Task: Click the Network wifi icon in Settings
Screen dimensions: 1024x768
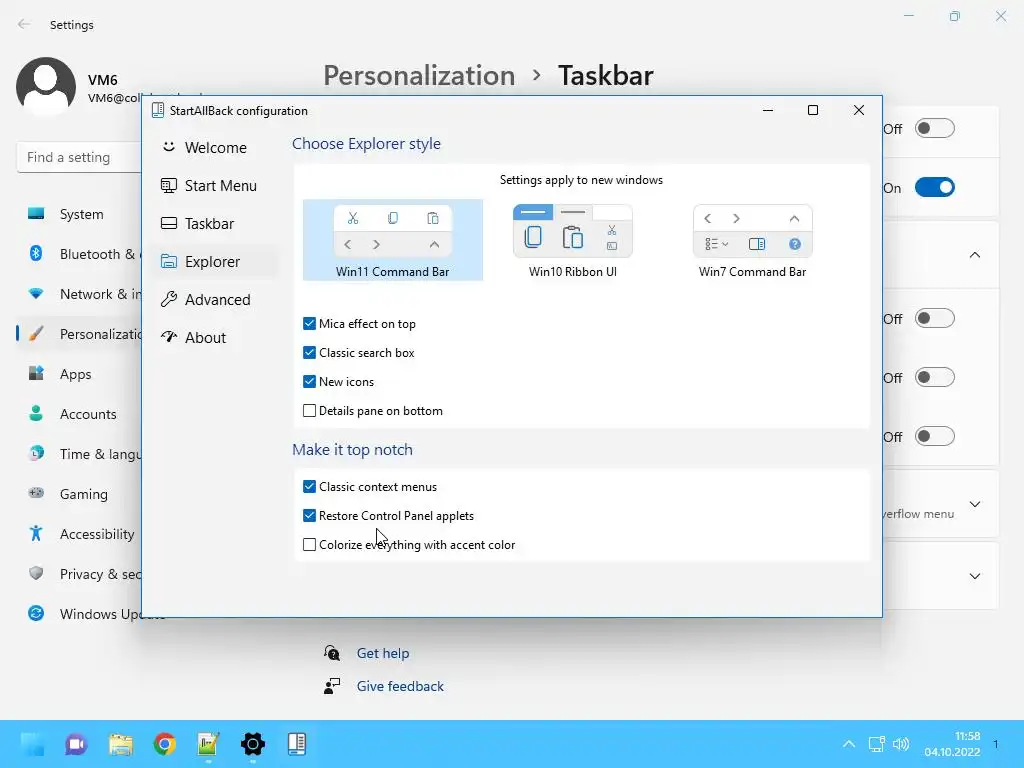Action: pyautogui.click(x=36, y=294)
